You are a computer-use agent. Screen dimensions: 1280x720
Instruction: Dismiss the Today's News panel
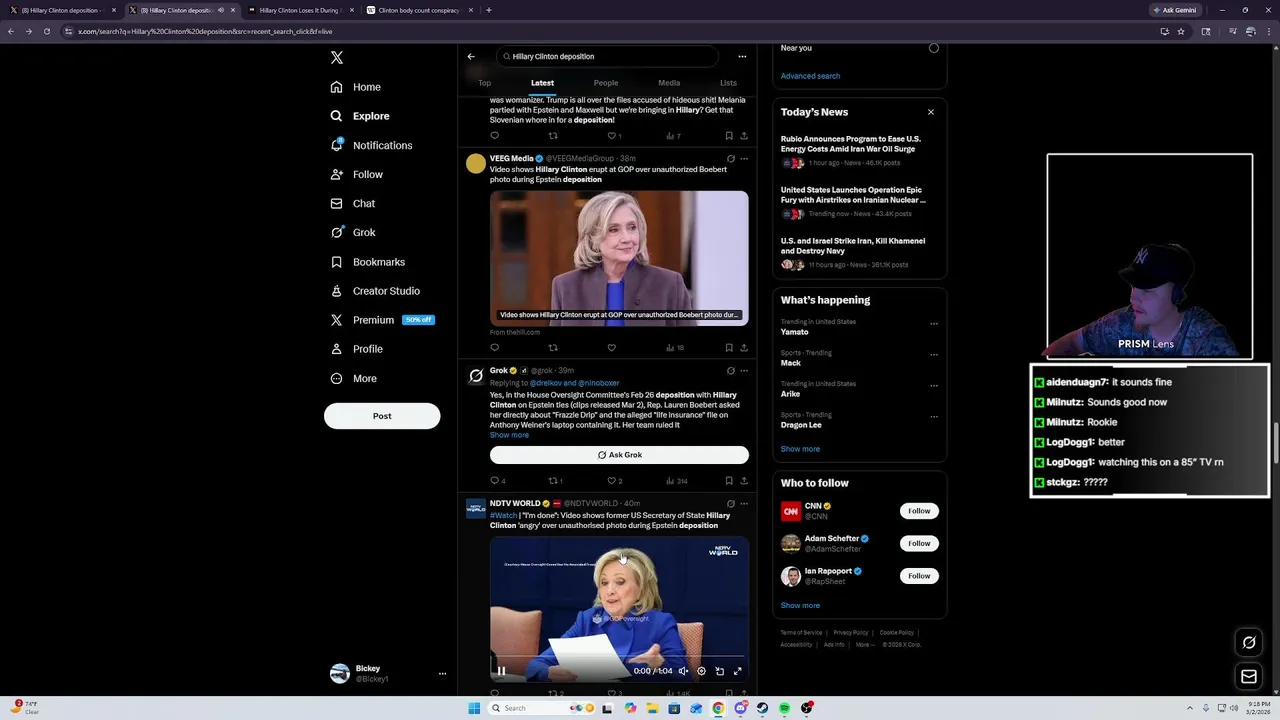tap(931, 112)
